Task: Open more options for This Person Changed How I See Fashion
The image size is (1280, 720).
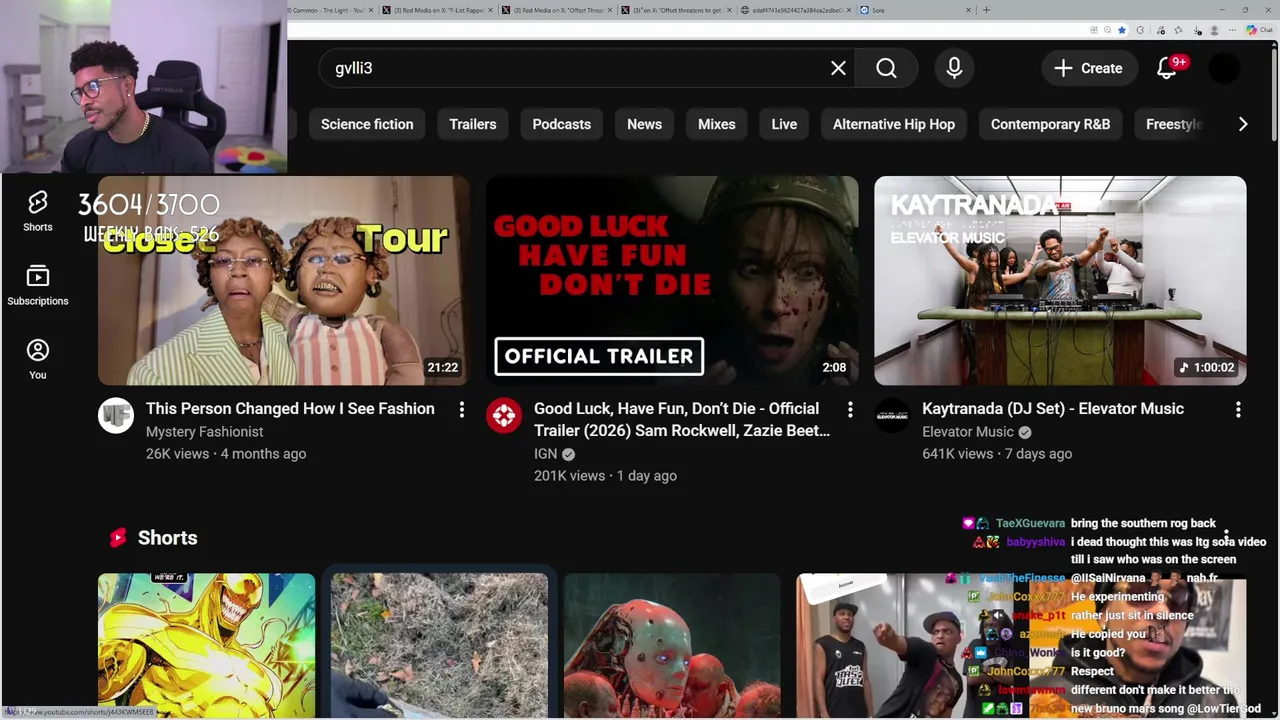Action: 462,410
